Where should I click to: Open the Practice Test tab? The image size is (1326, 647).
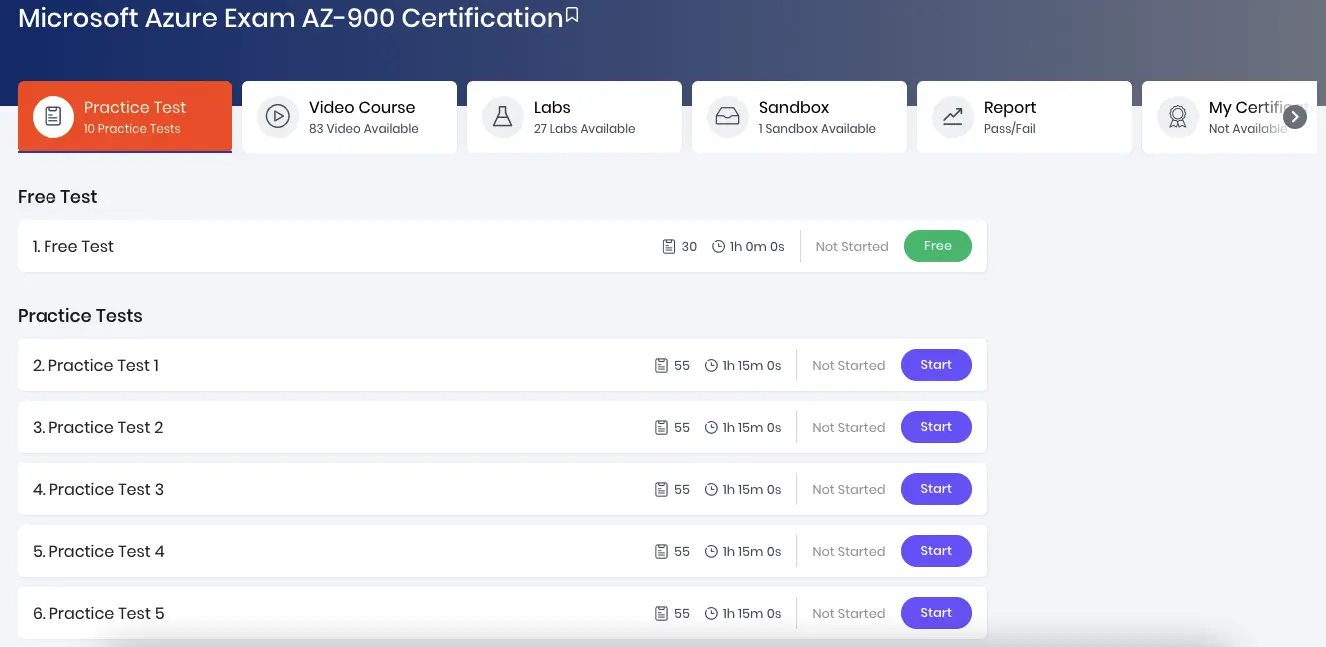125,117
